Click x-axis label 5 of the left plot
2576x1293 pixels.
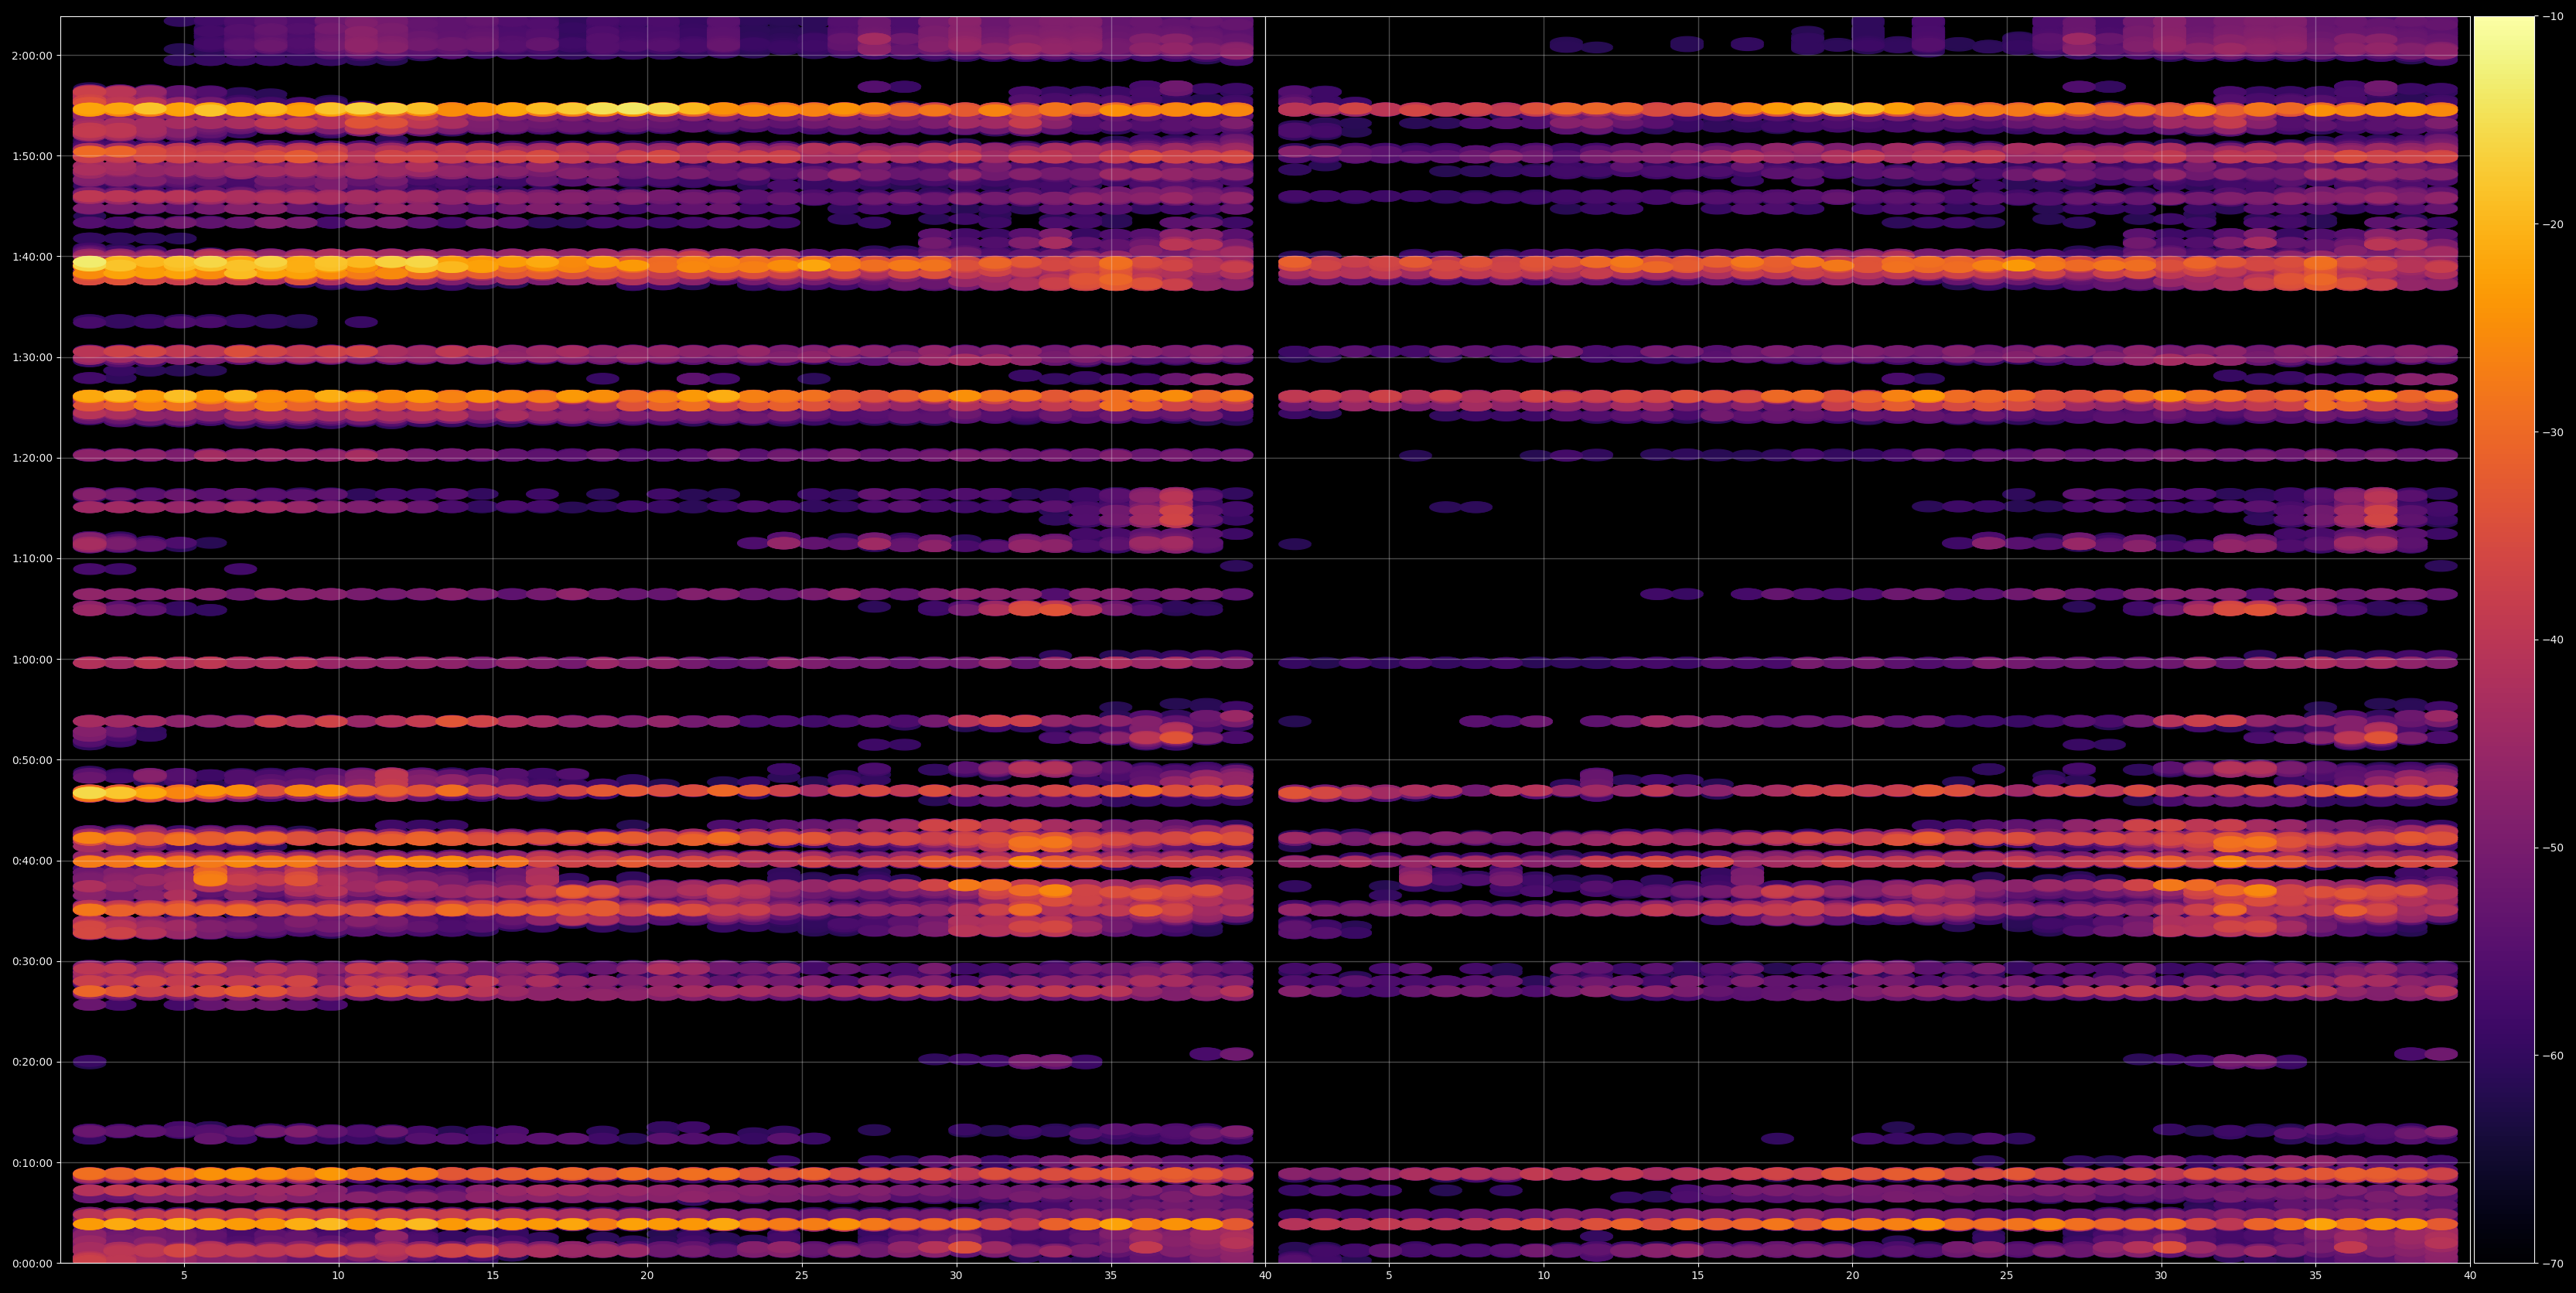click(x=184, y=1276)
